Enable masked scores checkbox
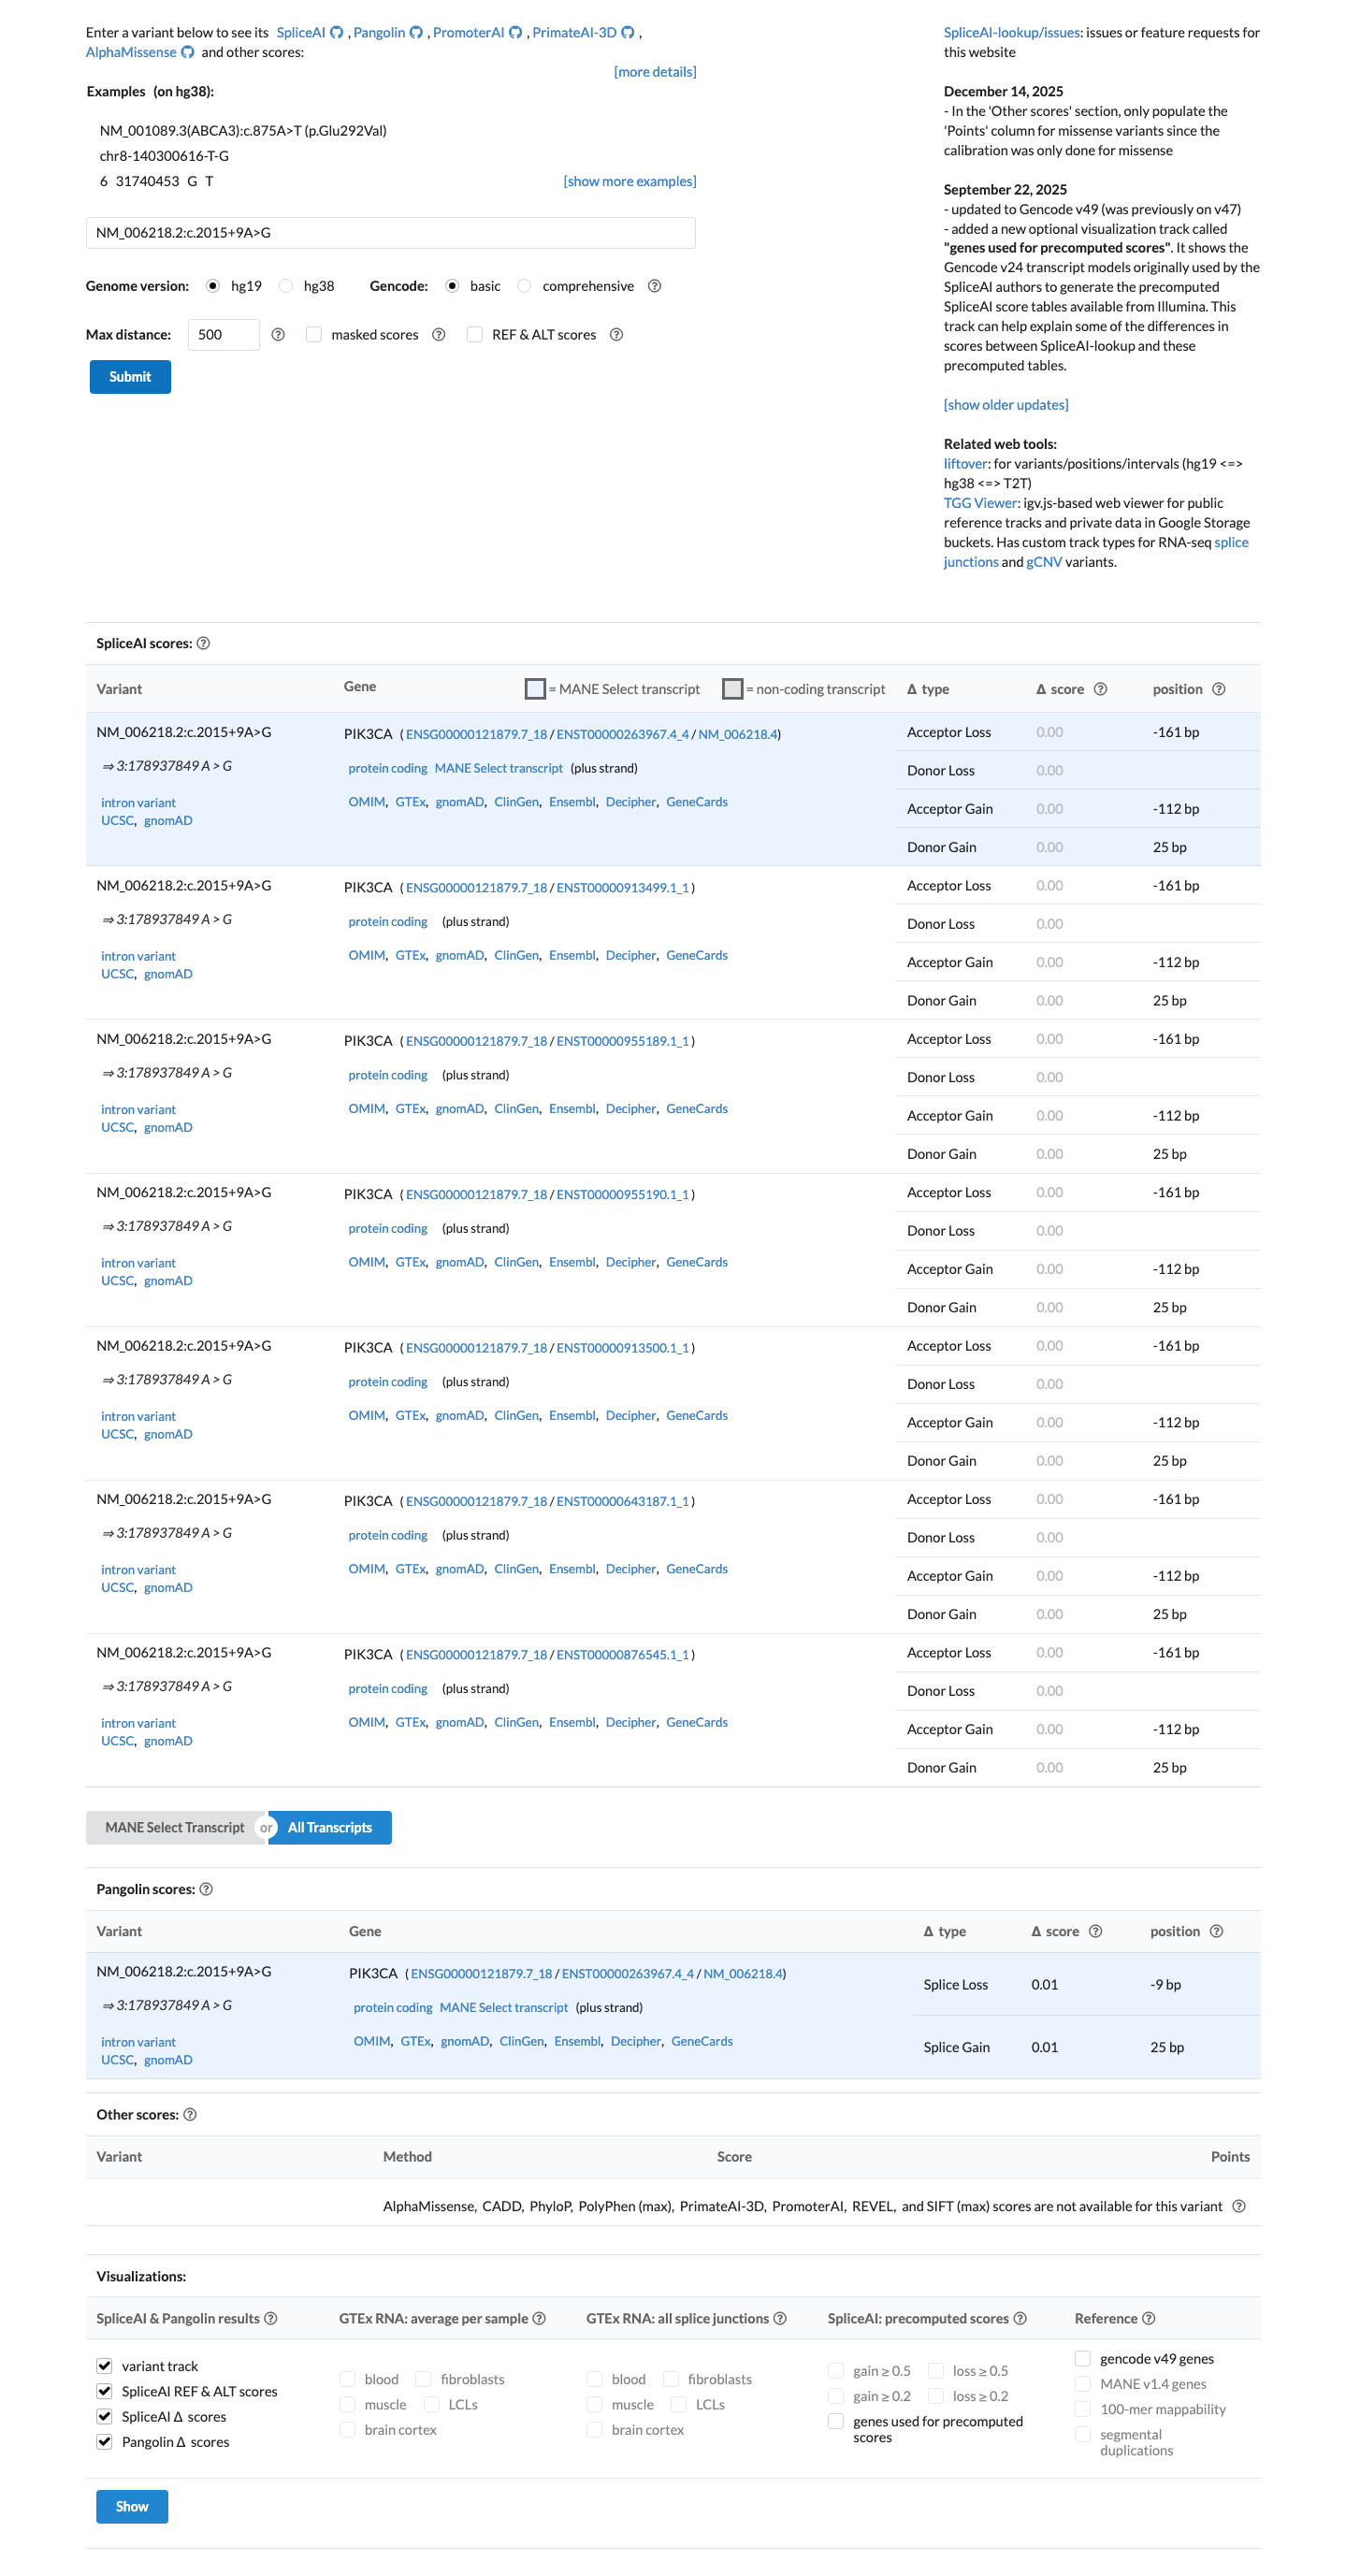The width and height of the screenshot is (1360, 2576). [x=313, y=334]
